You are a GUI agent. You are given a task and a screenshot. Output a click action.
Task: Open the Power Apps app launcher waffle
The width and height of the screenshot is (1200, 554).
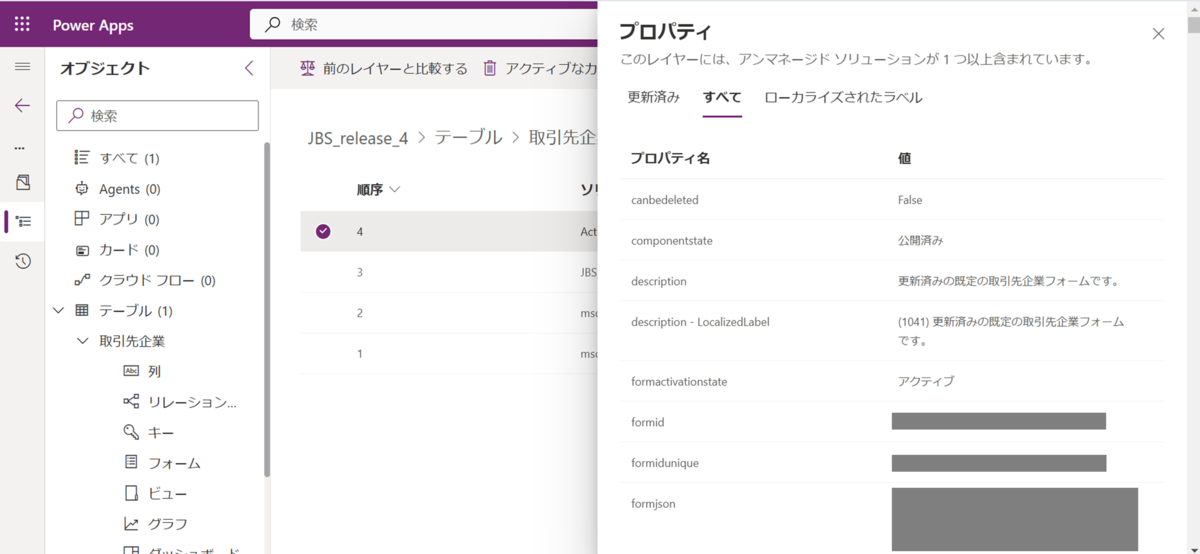22,24
